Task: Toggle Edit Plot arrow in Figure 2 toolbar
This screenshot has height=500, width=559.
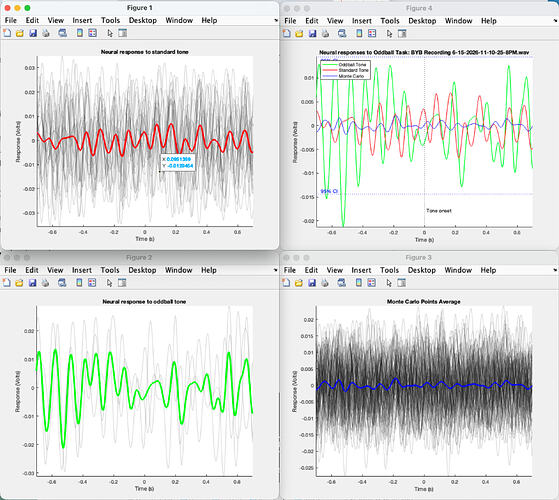Action: [109, 283]
